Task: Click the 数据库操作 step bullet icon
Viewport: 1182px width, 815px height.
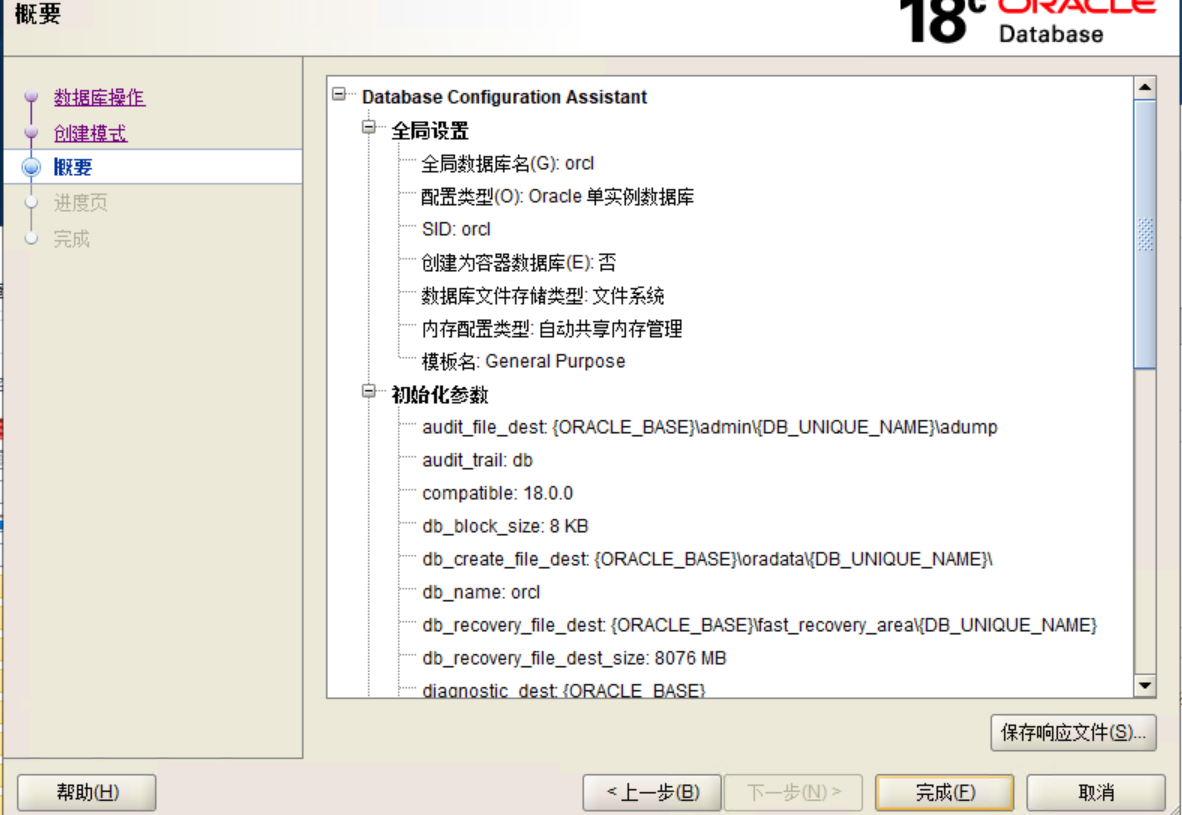Action: click(x=31, y=97)
